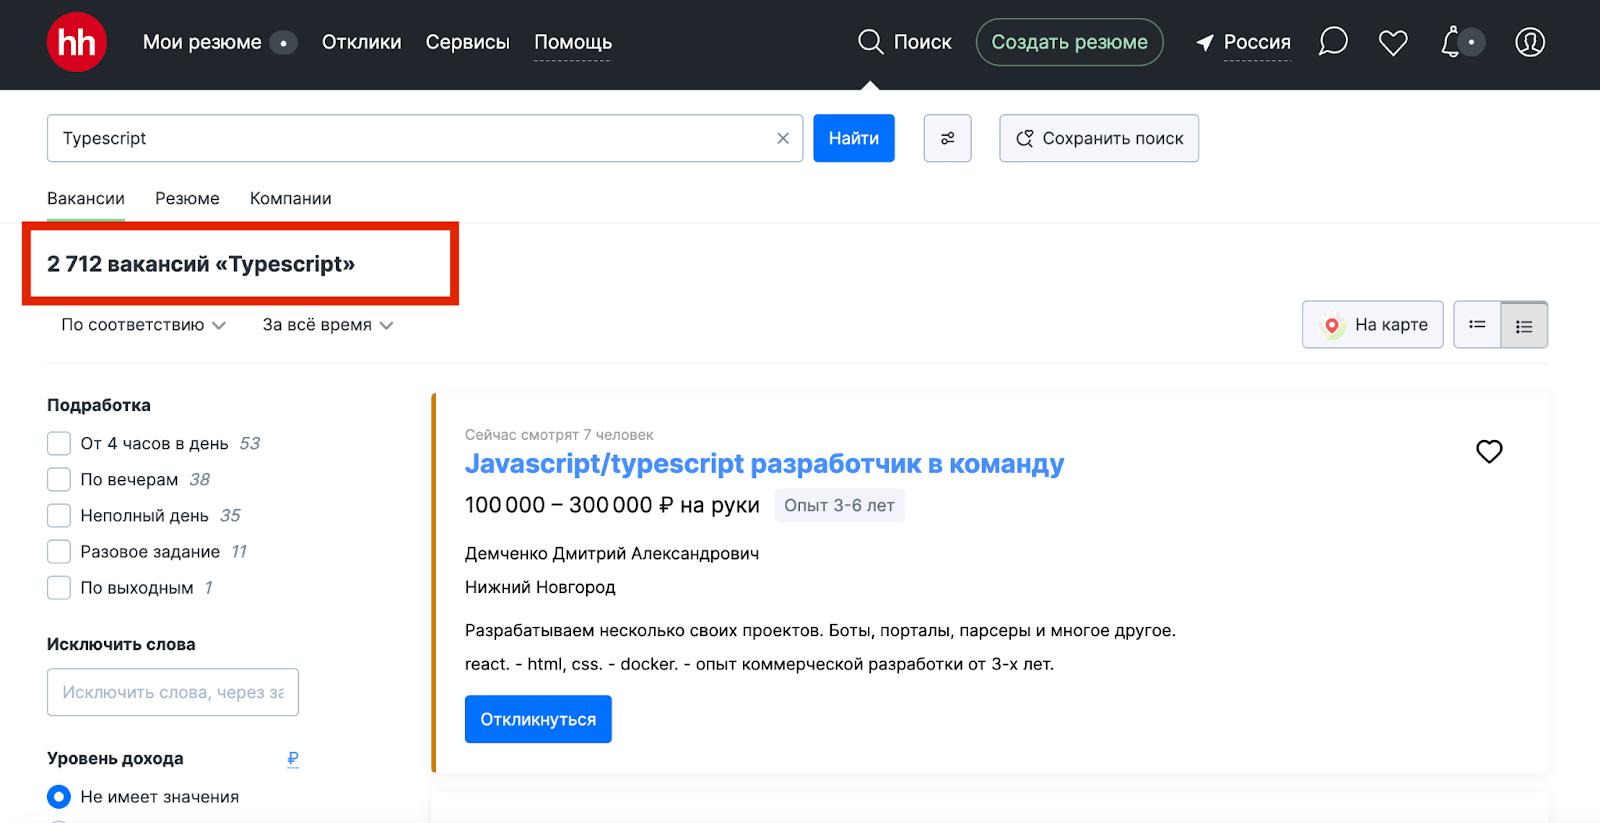Open the 'Россия' region selector
This screenshot has height=823, width=1600.
tap(1244, 42)
